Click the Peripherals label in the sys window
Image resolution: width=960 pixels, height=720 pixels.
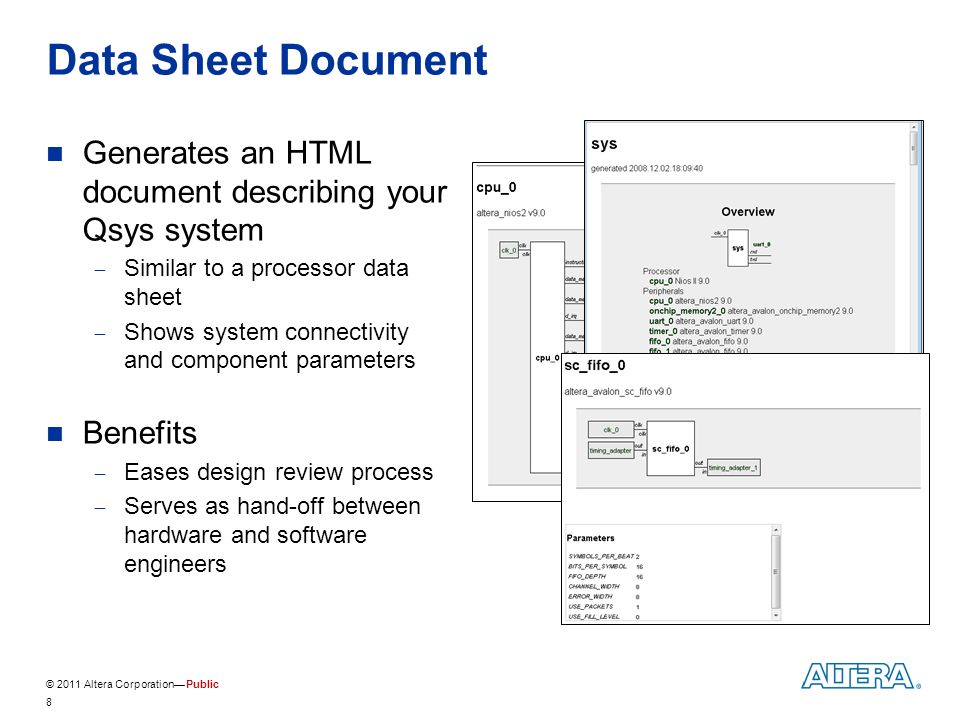(663, 291)
